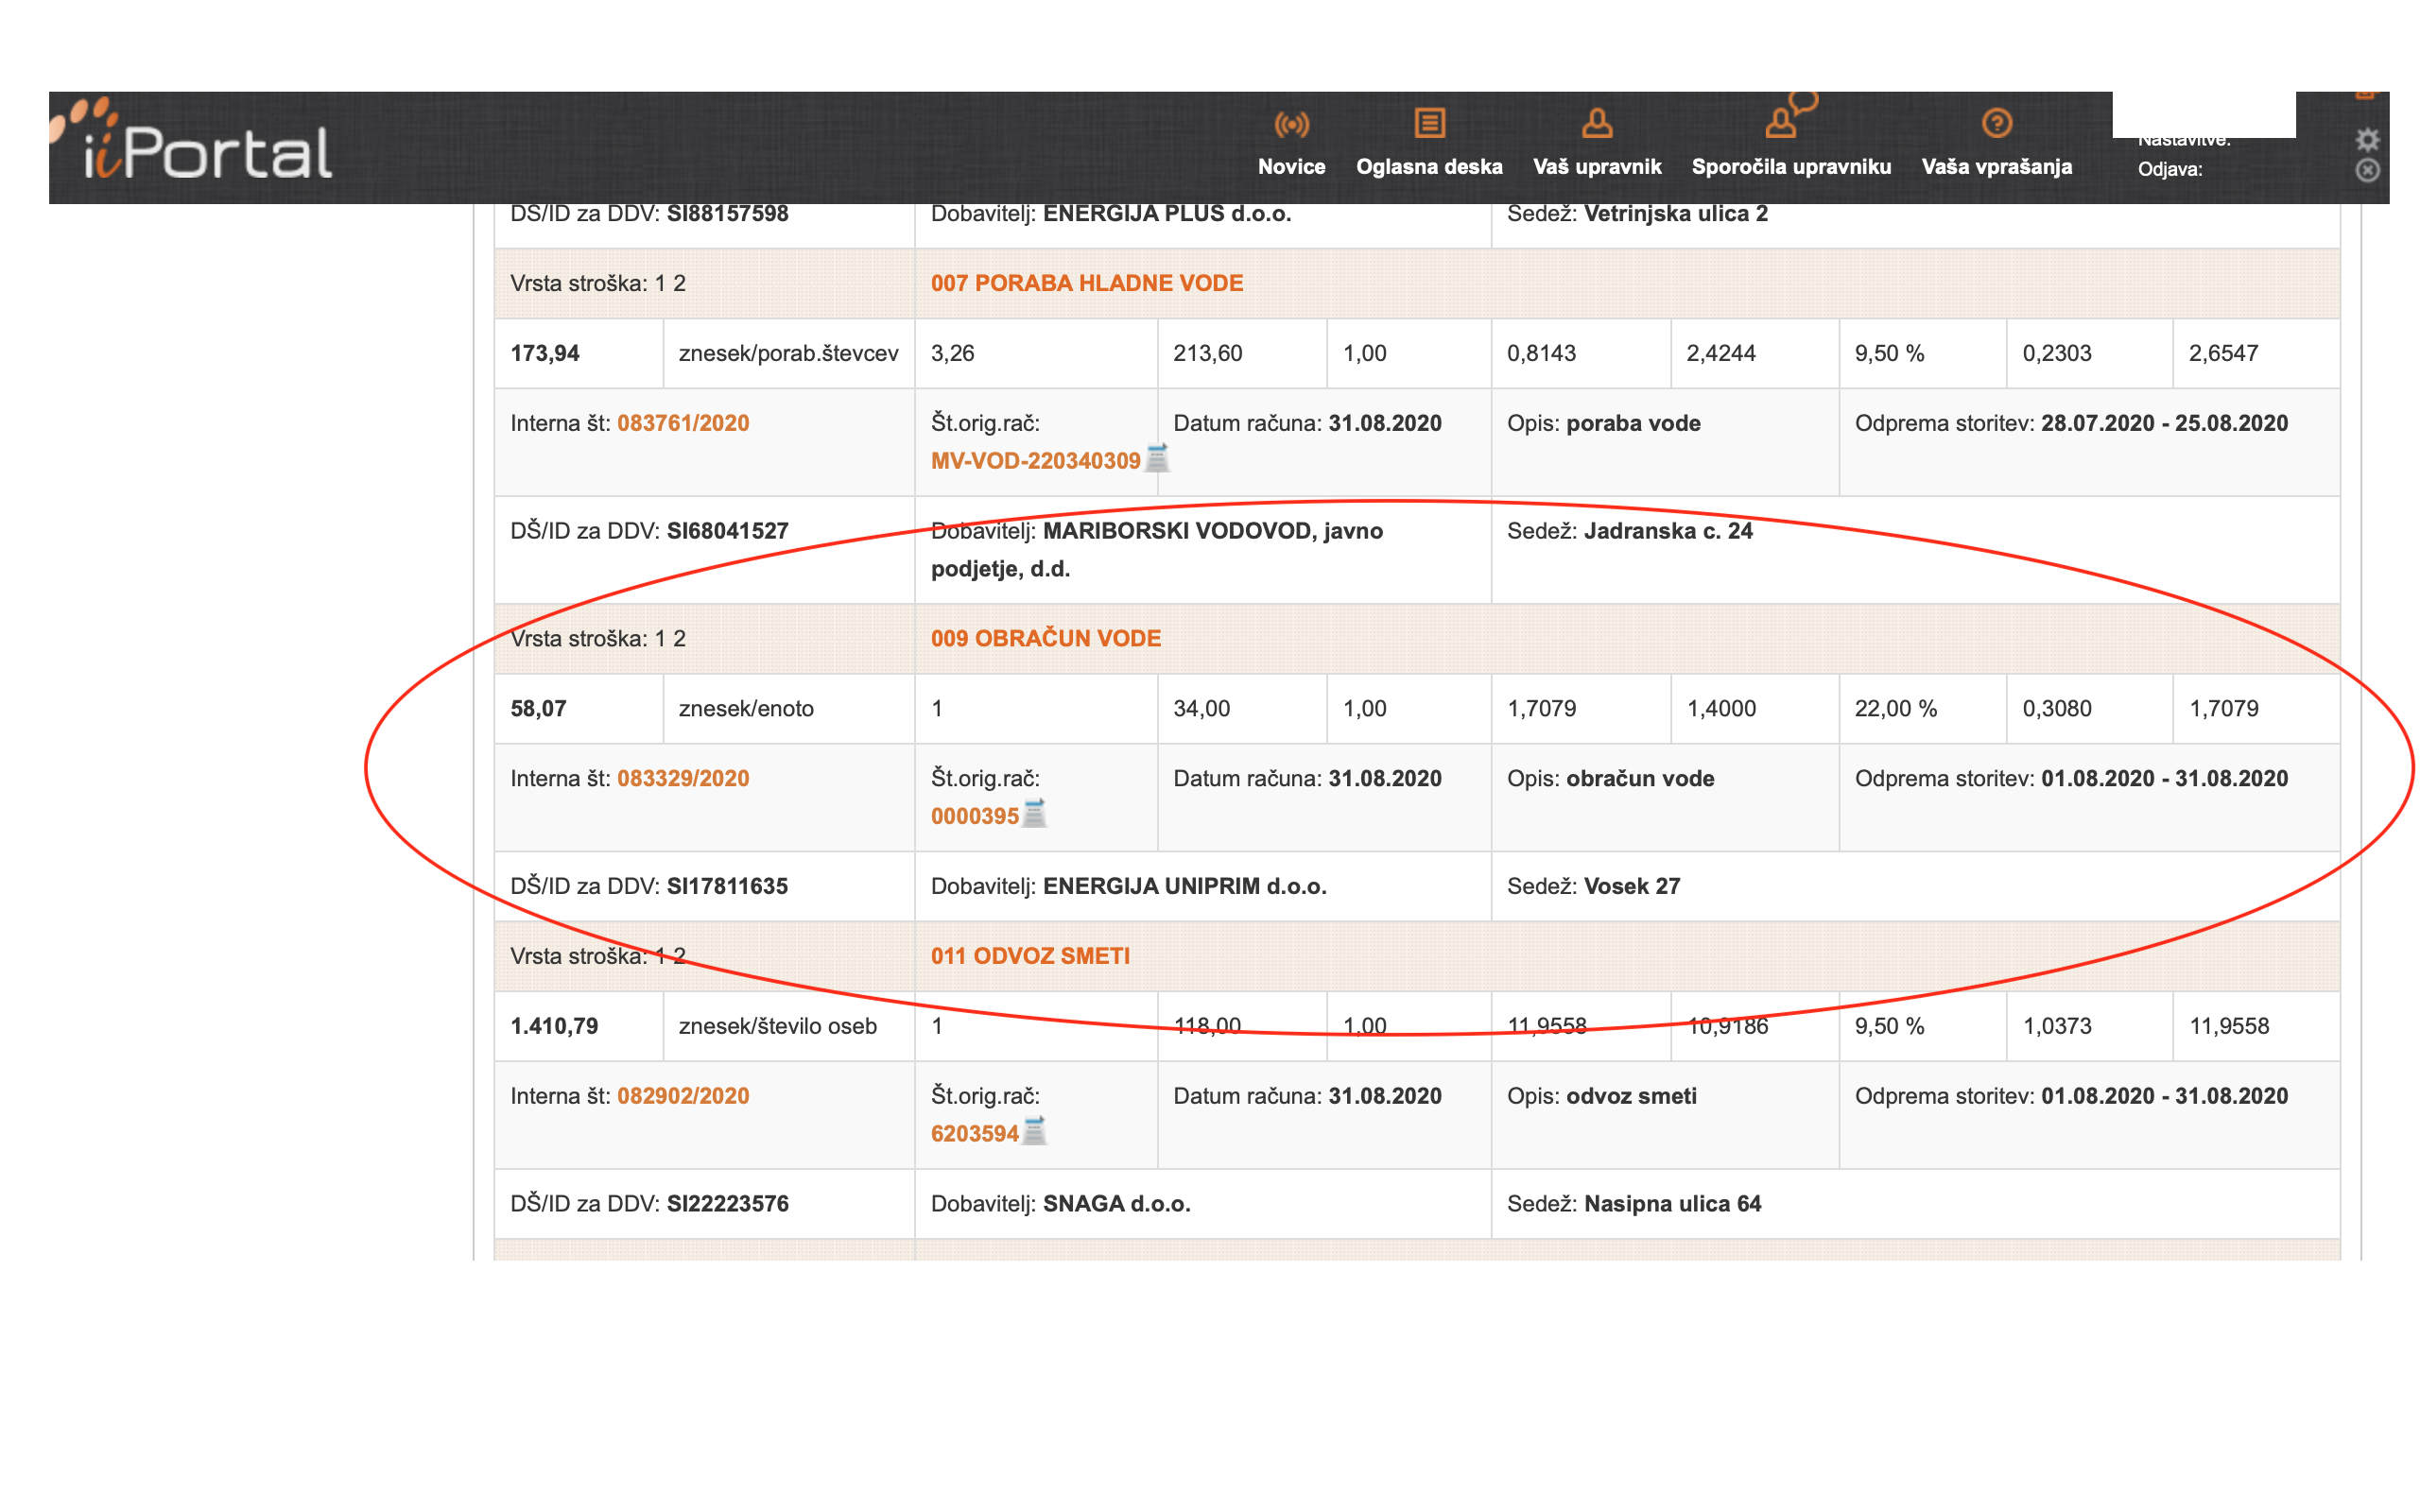Viewport: 2420px width, 1512px height.
Task: Open original invoice 6203594
Action: tap(974, 1134)
